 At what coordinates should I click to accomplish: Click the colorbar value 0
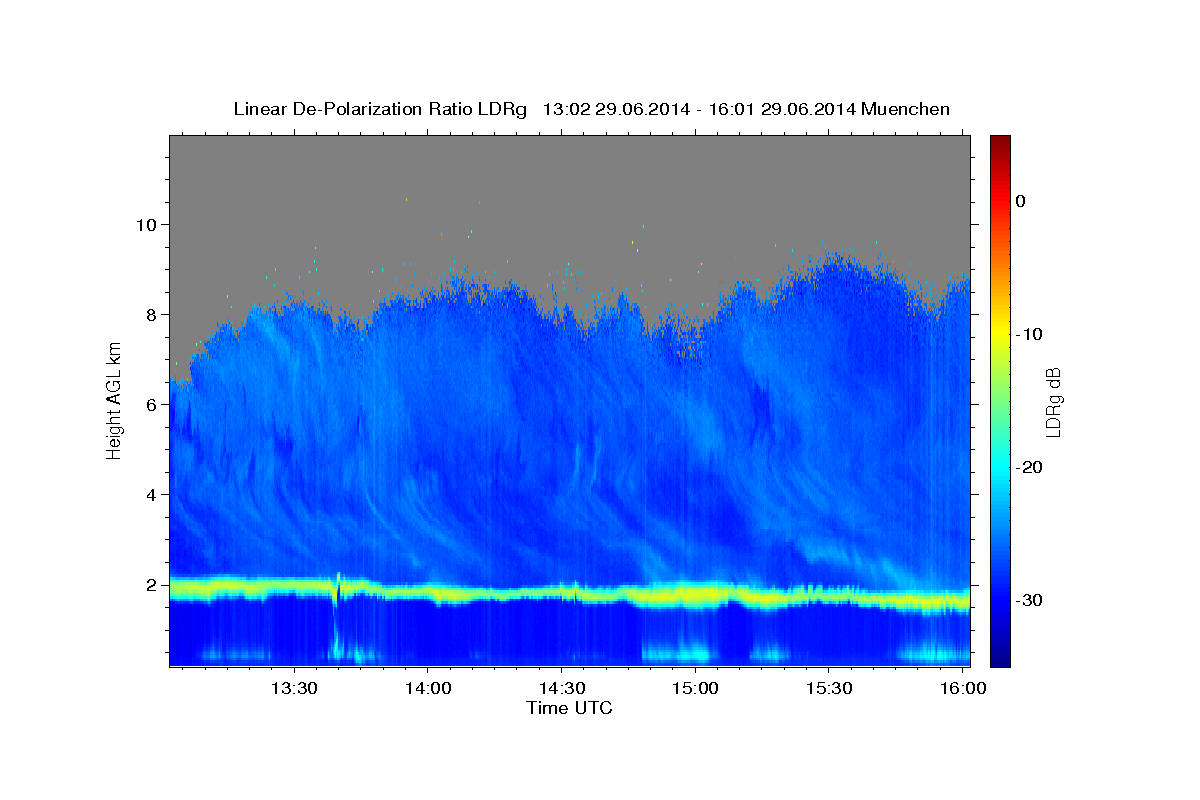[1021, 201]
